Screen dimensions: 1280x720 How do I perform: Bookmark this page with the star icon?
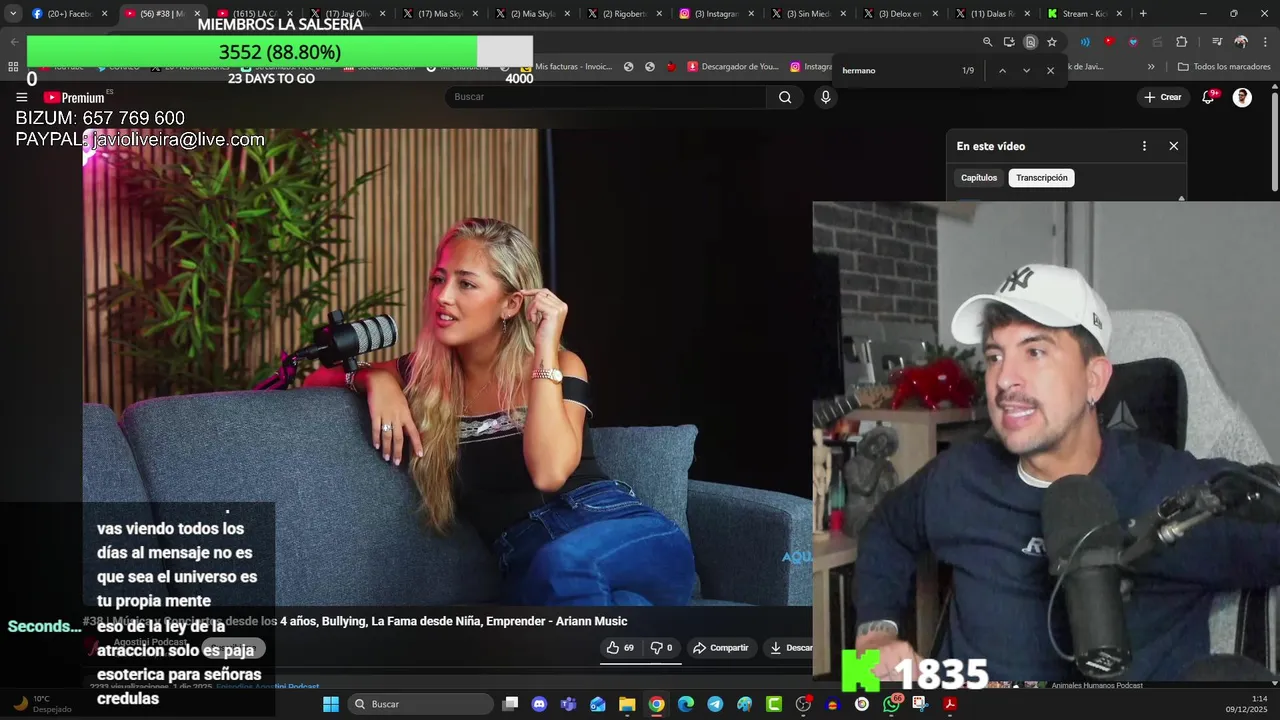pos(1052,42)
